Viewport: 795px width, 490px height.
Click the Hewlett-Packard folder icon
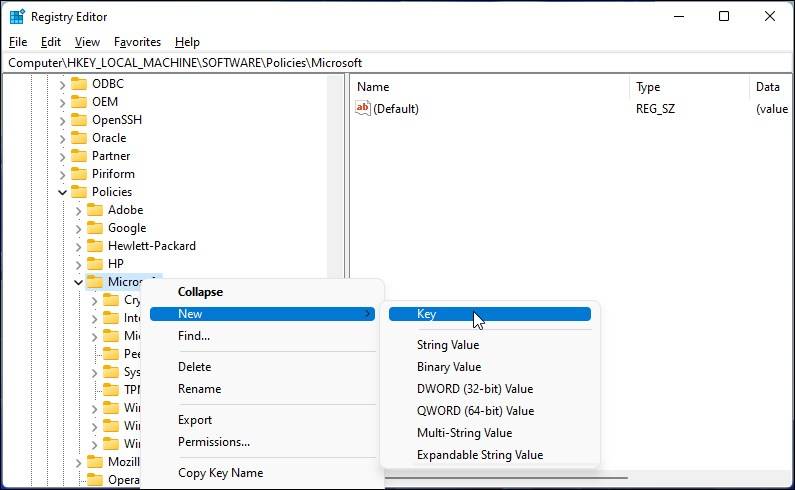[95, 246]
